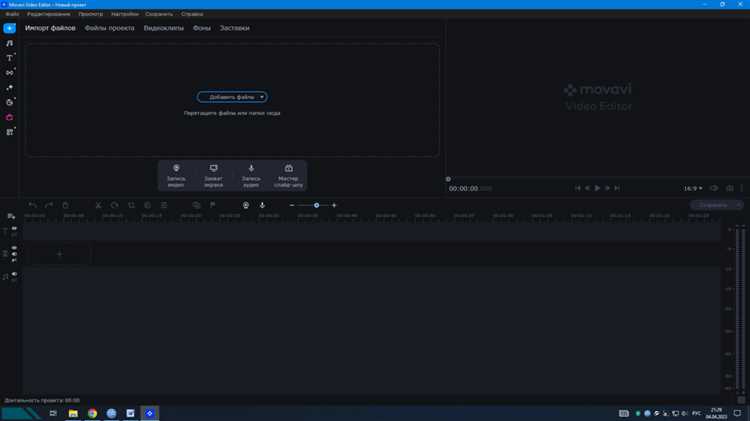Toggle visibility eye on title track
This screenshot has width=750, height=421.
(14, 228)
